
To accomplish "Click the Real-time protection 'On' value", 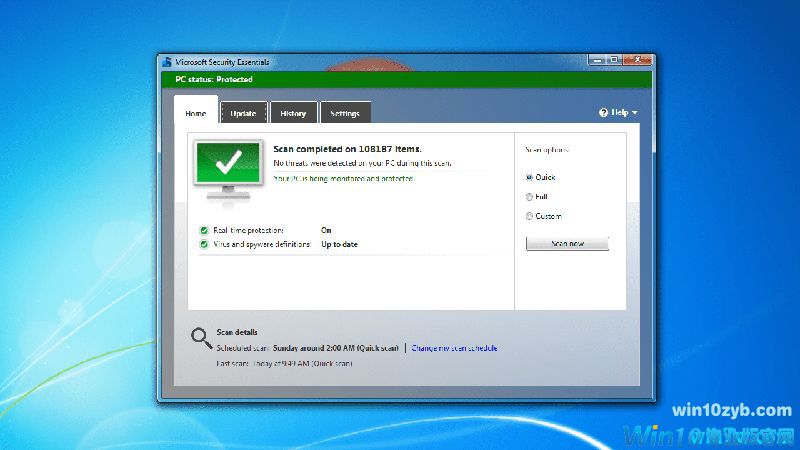I will click(326, 230).
